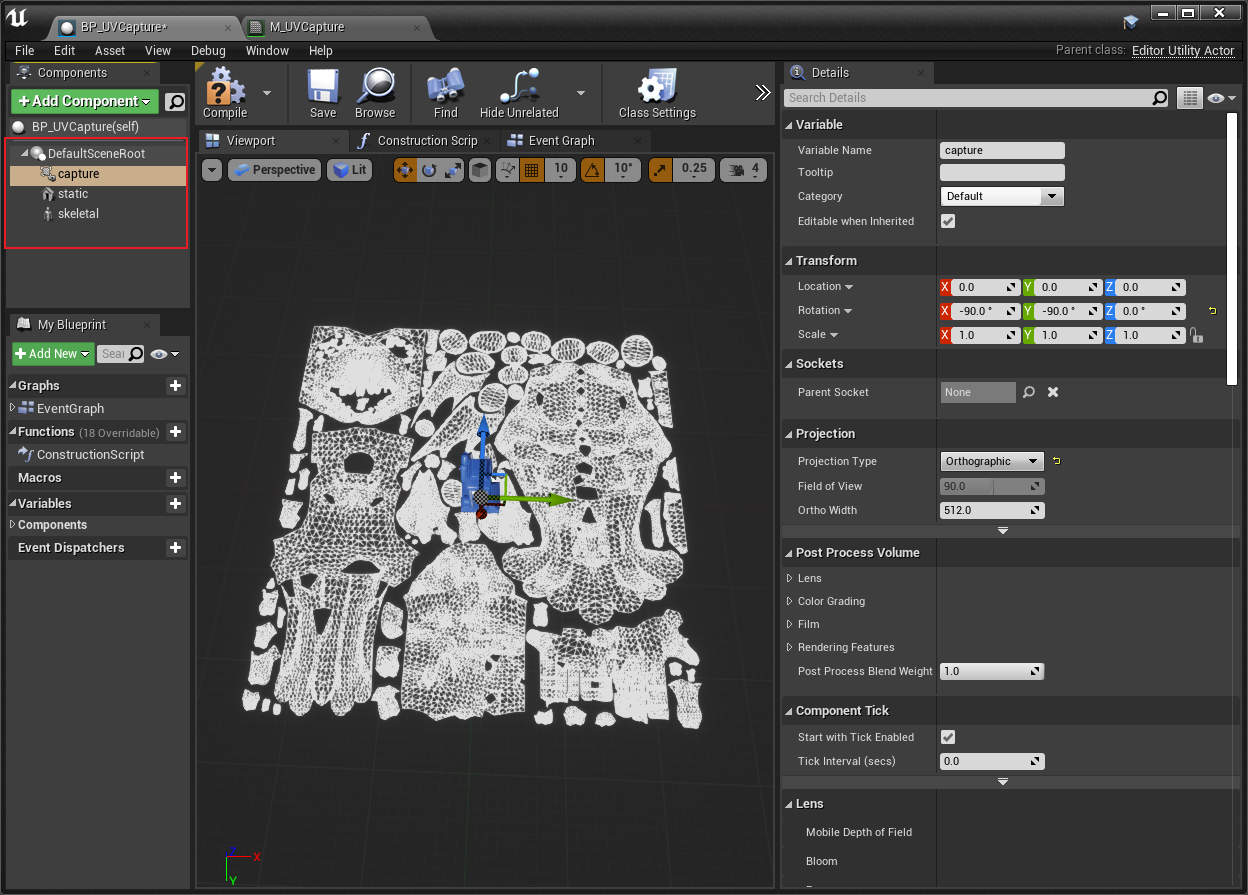Click magnifier icon beside Parent Socket

(x=1029, y=392)
